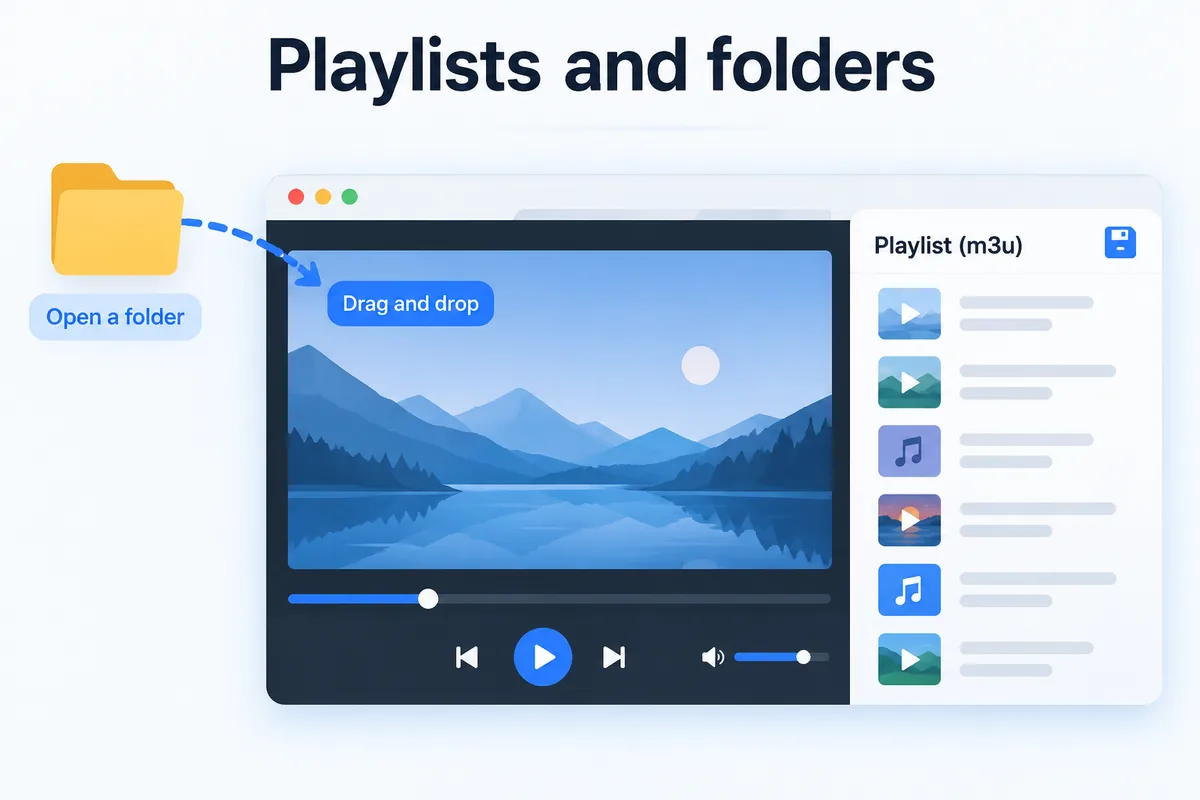
Task: Click the seek bar progress handle
Action: click(x=428, y=598)
